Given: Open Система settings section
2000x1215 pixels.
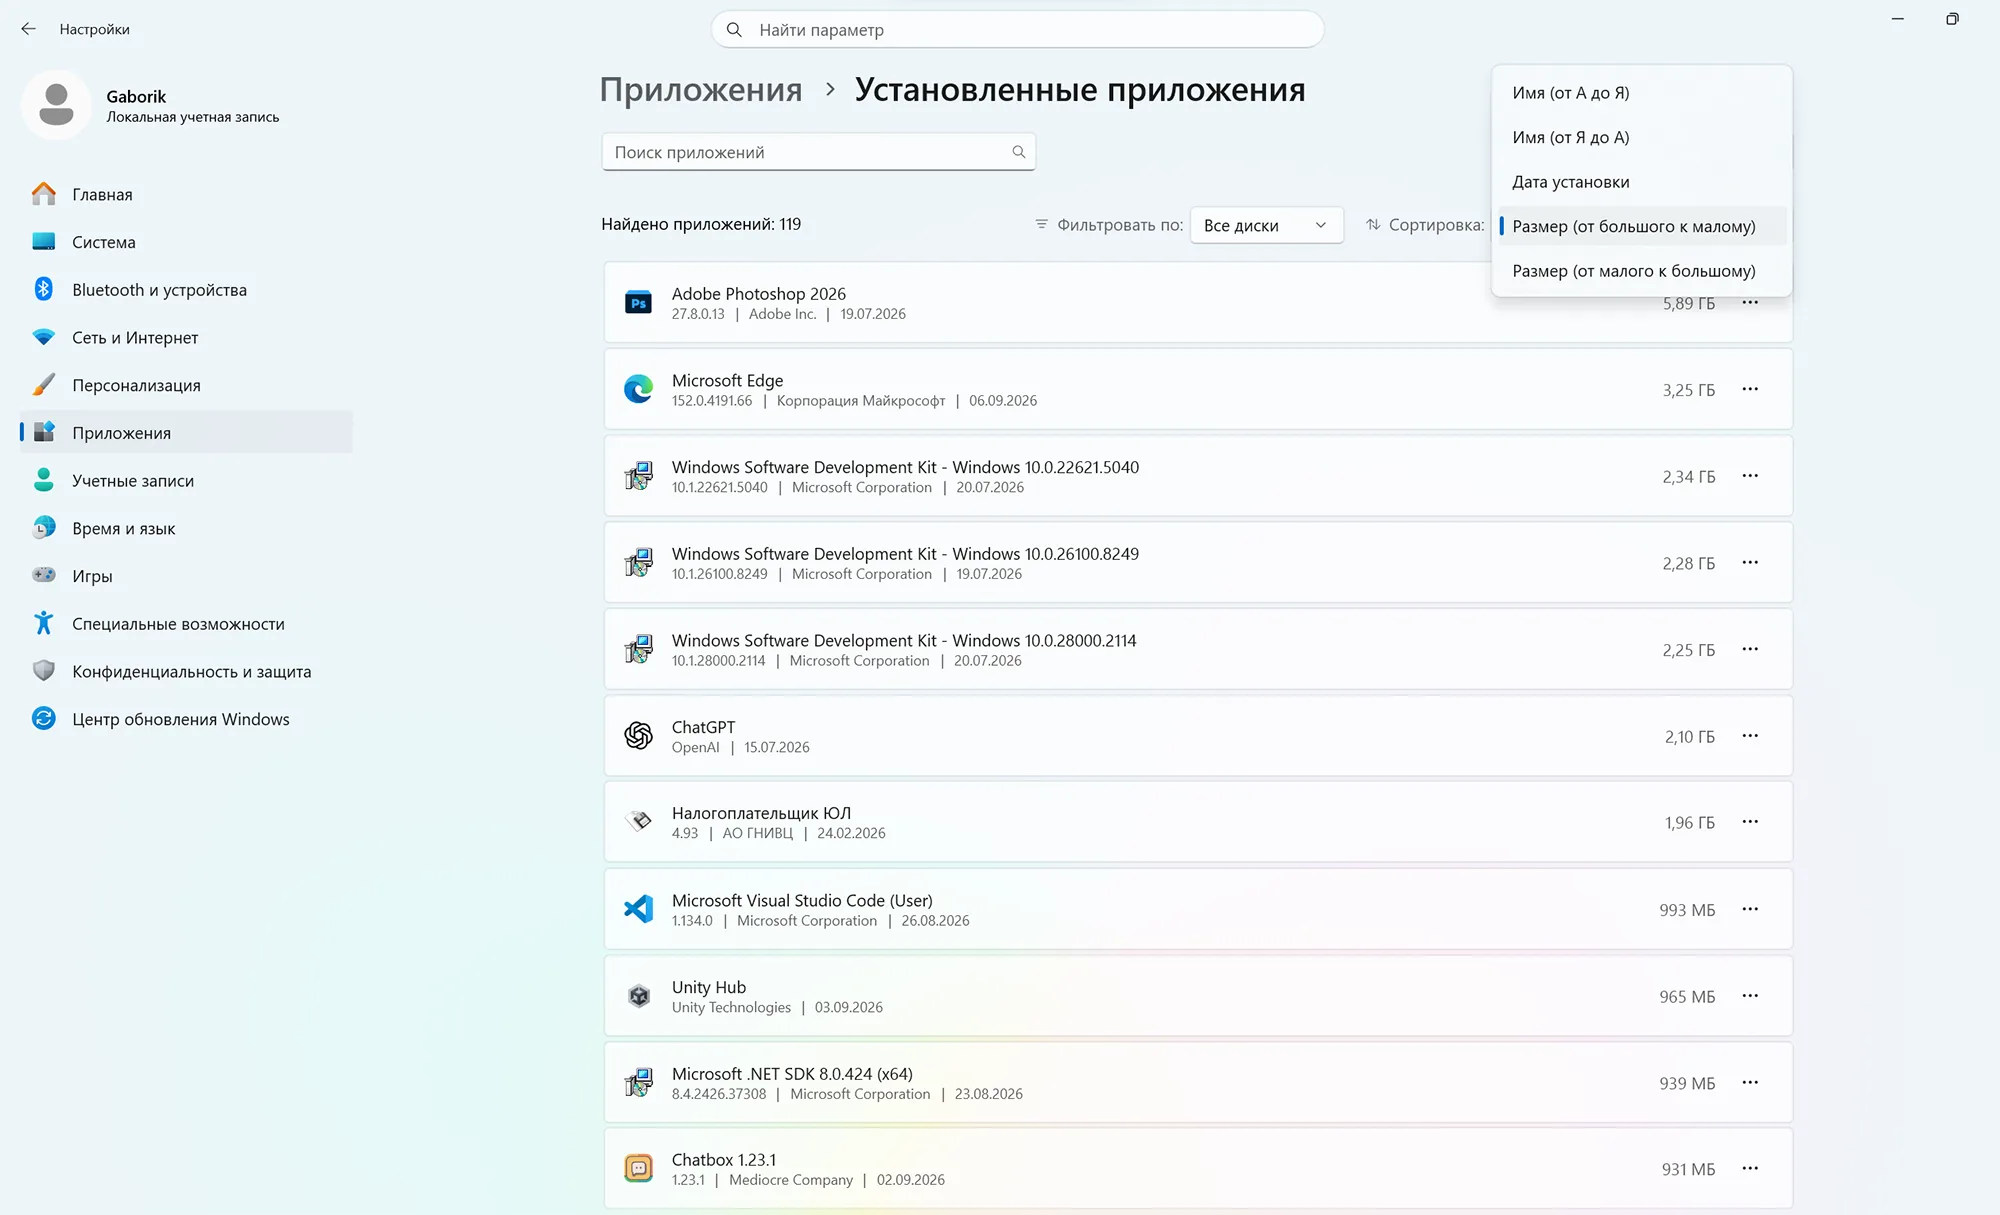Looking at the screenshot, I should pos(187,242).
